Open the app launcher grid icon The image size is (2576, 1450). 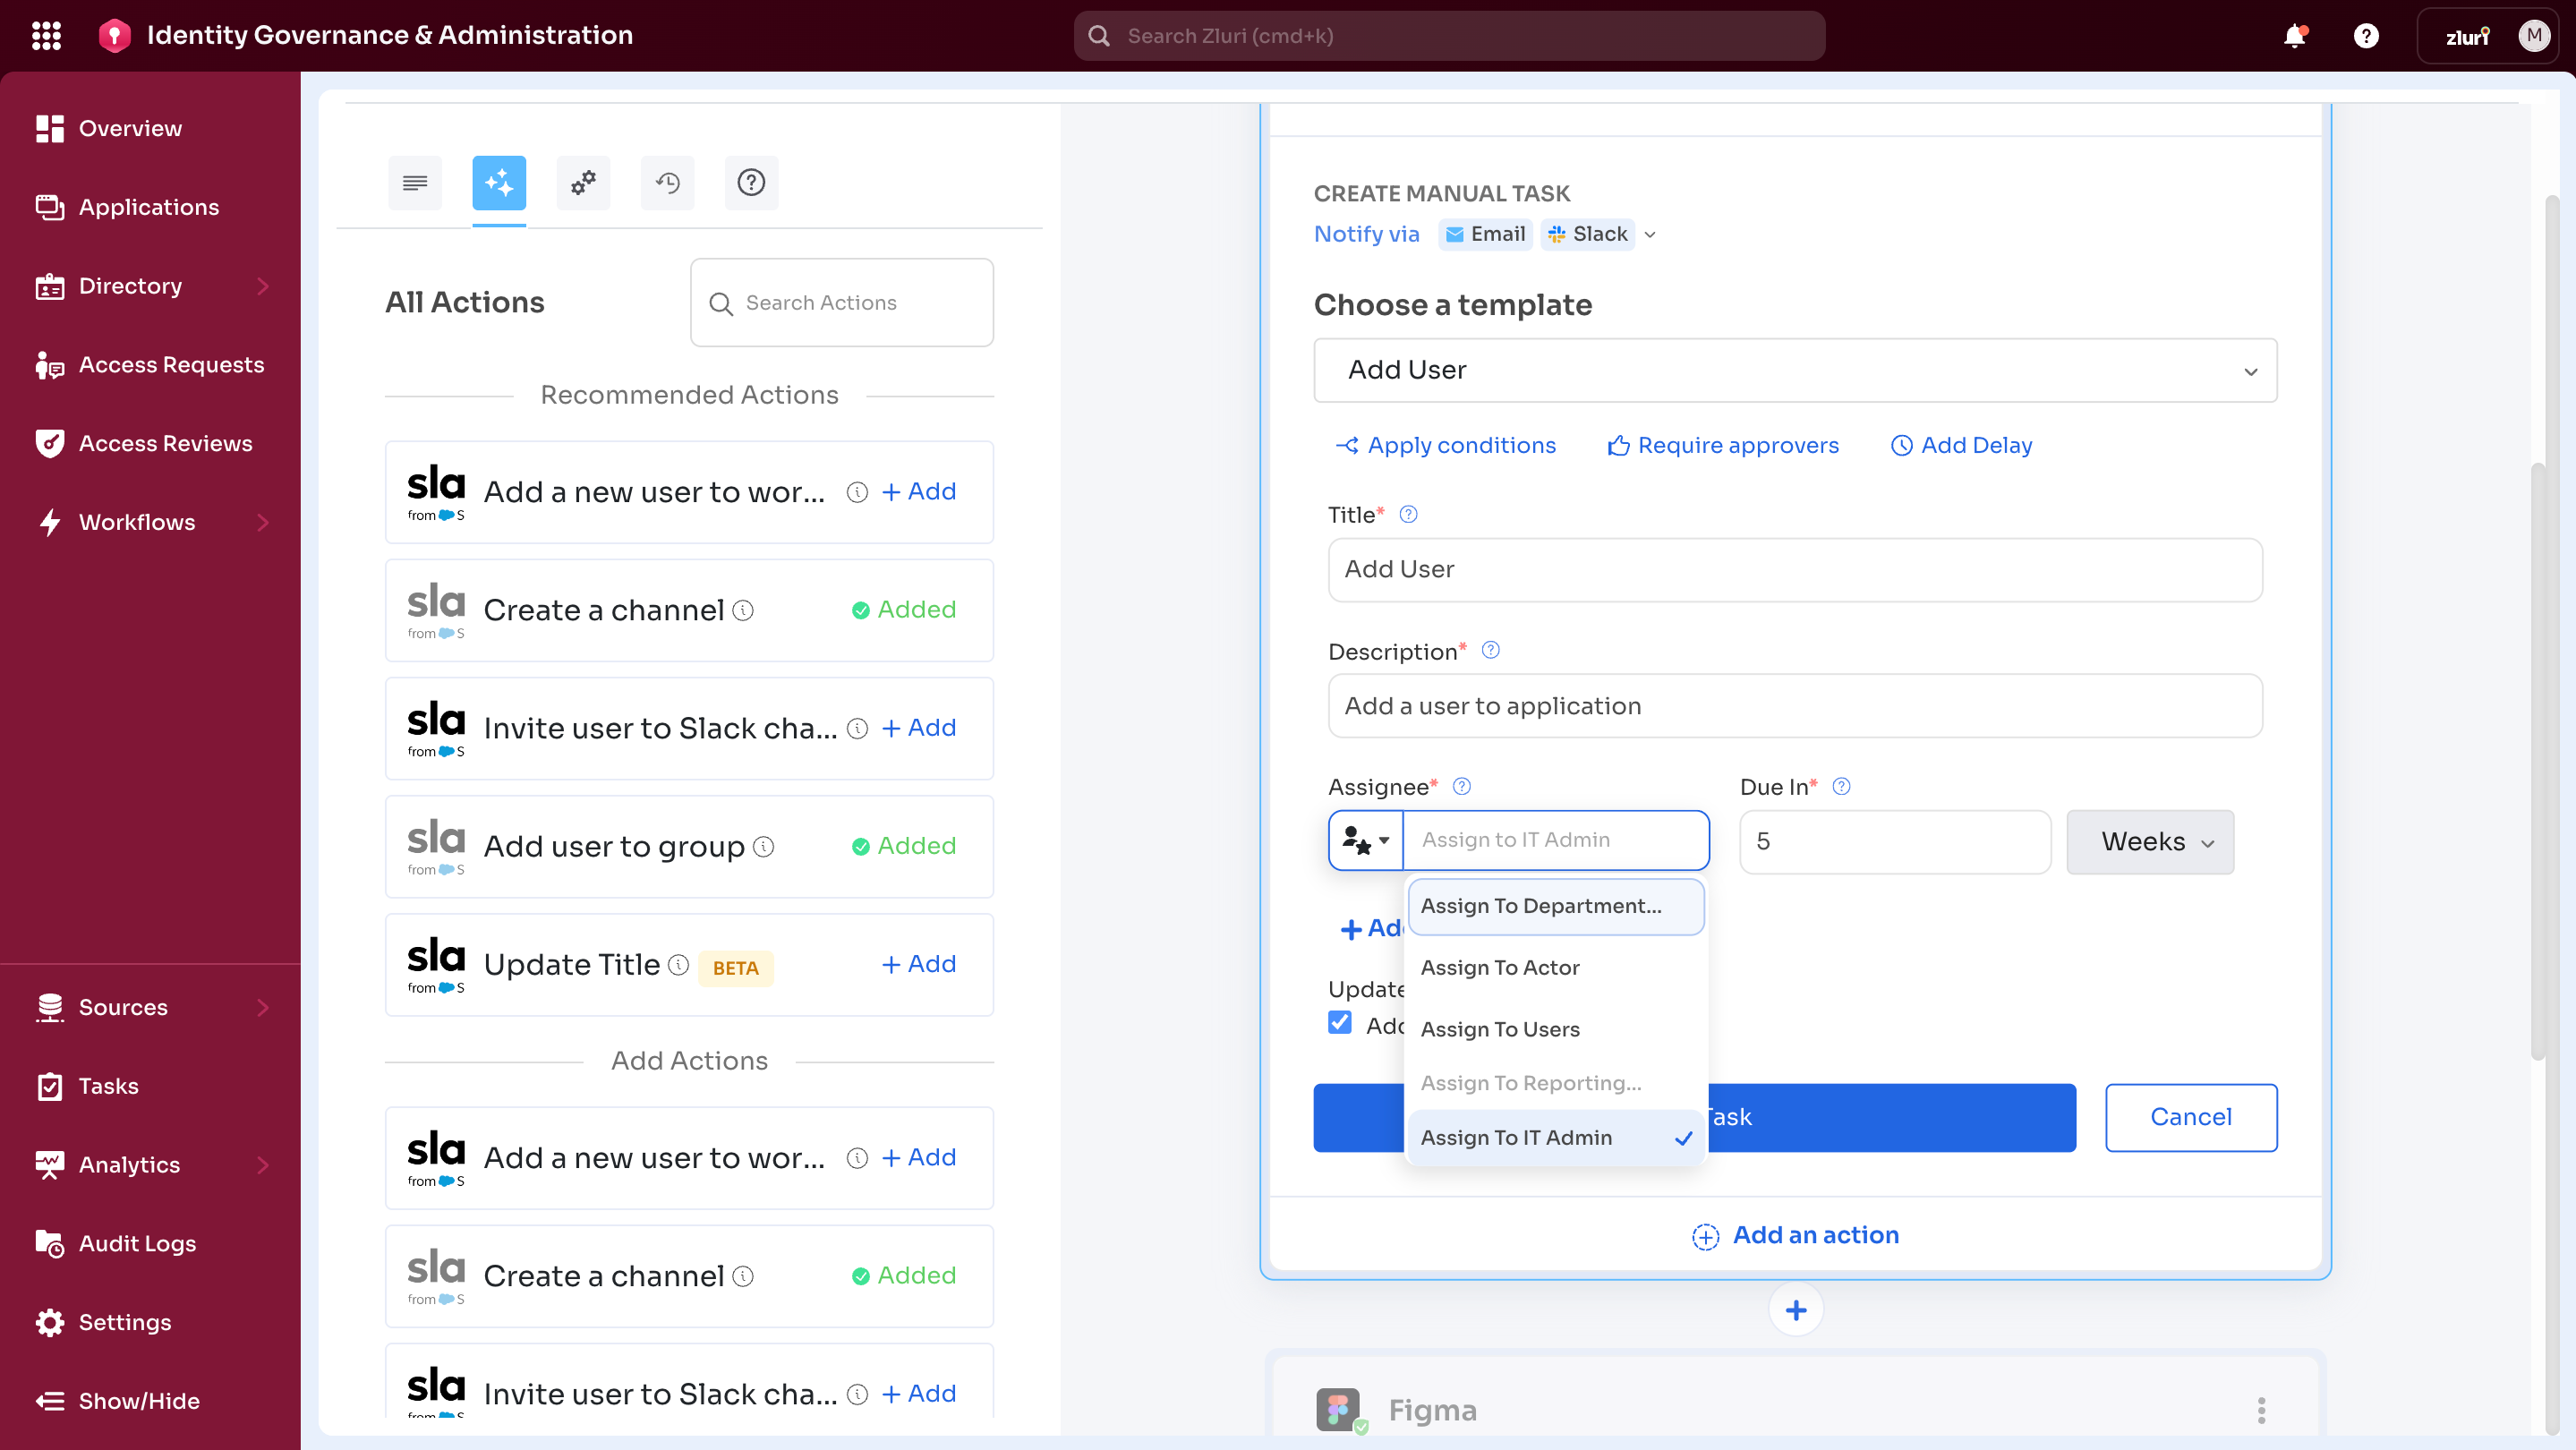tap(46, 36)
